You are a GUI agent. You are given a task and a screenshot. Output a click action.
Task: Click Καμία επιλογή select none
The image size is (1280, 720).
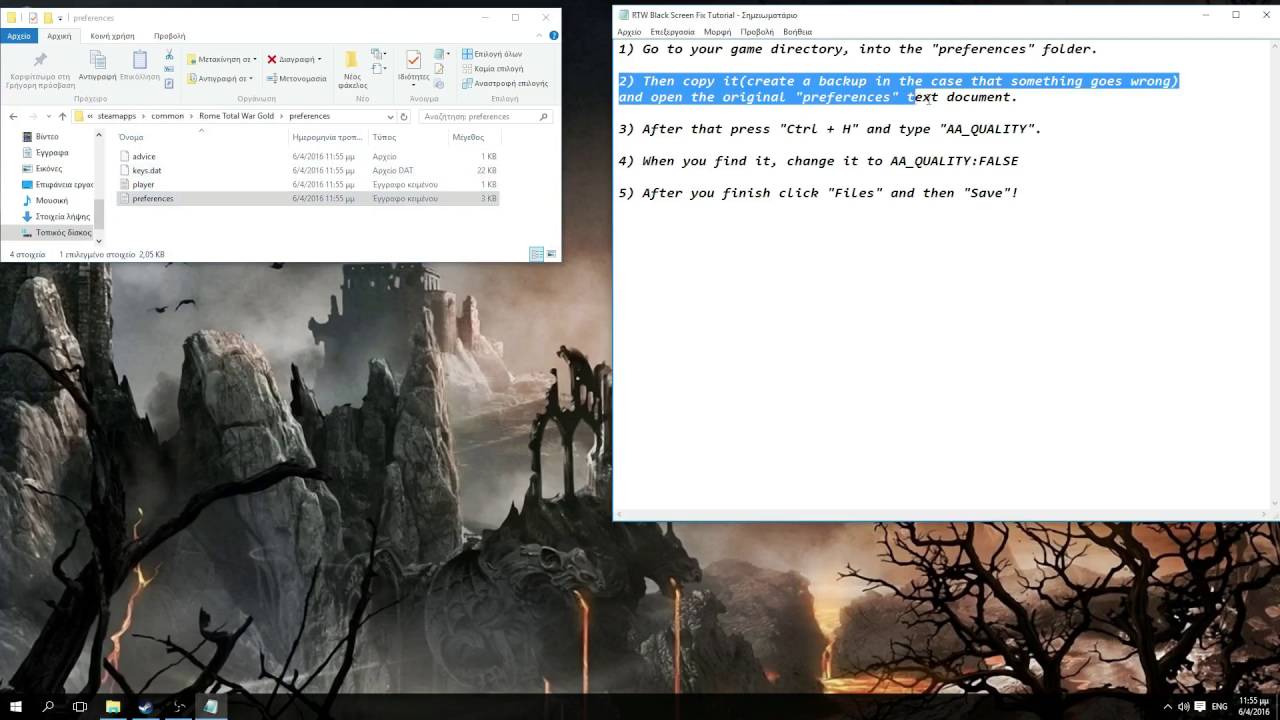(x=492, y=69)
